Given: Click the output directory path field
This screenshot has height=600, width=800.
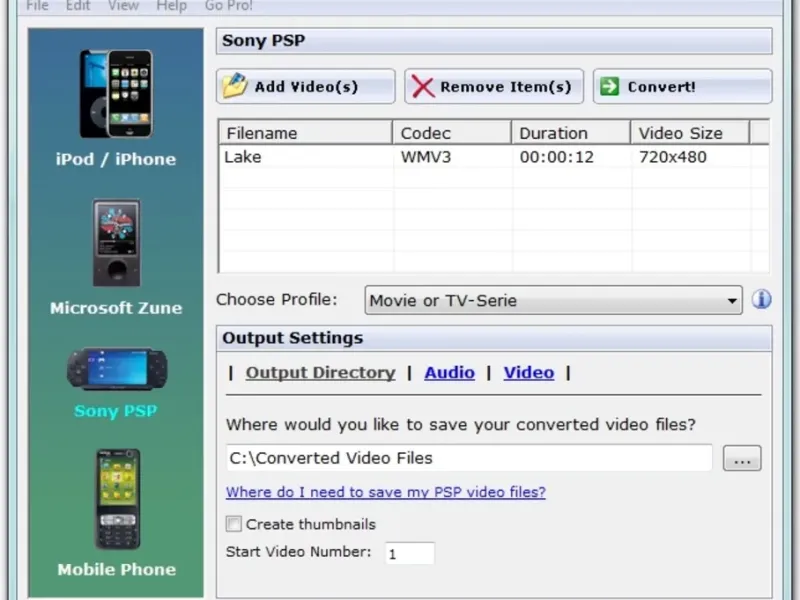Looking at the screenshot, I should [x=469, y=458].
